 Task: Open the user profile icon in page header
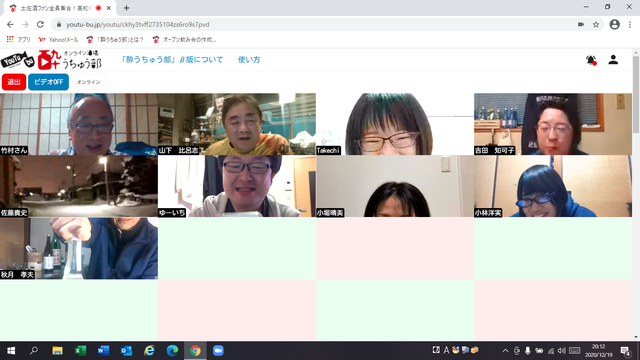tap(613, 60)
